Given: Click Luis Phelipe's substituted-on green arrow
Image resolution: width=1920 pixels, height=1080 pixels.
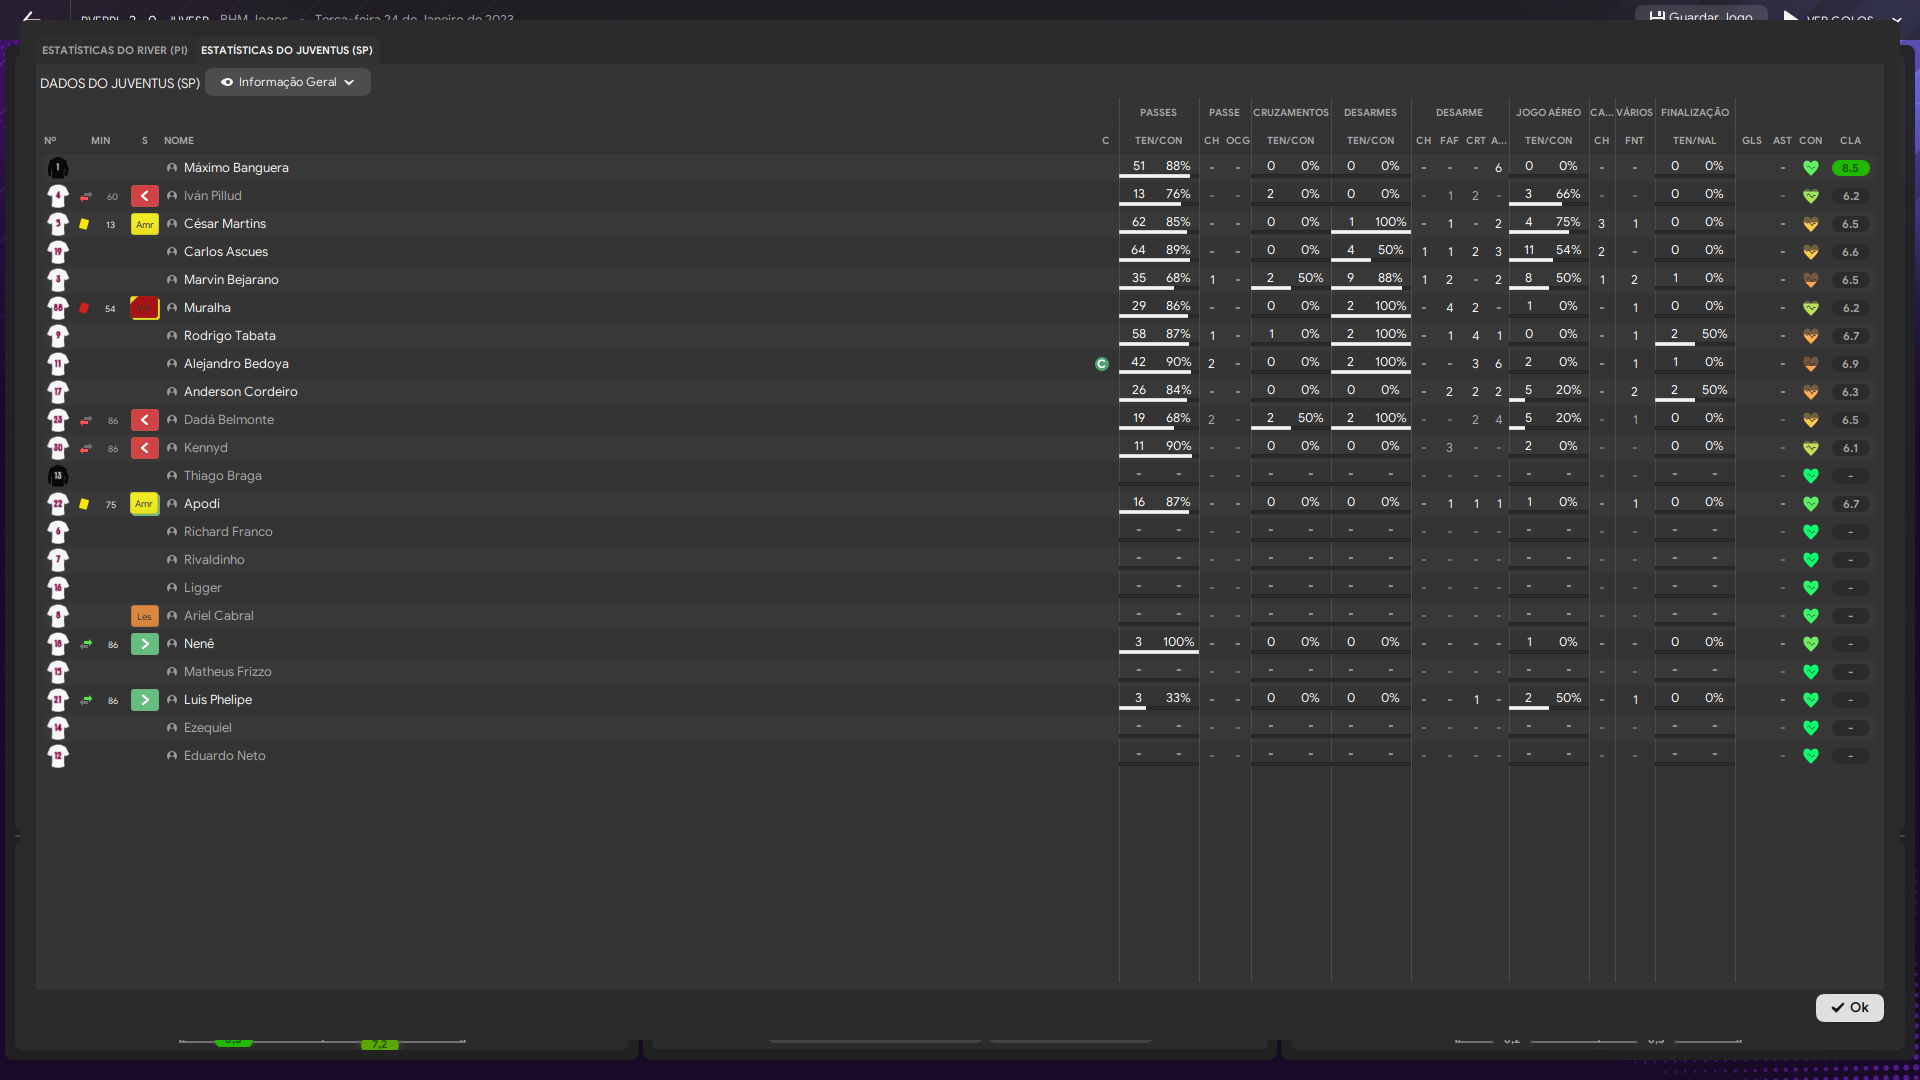Looking at the screenshot, I should click(145, 700).
